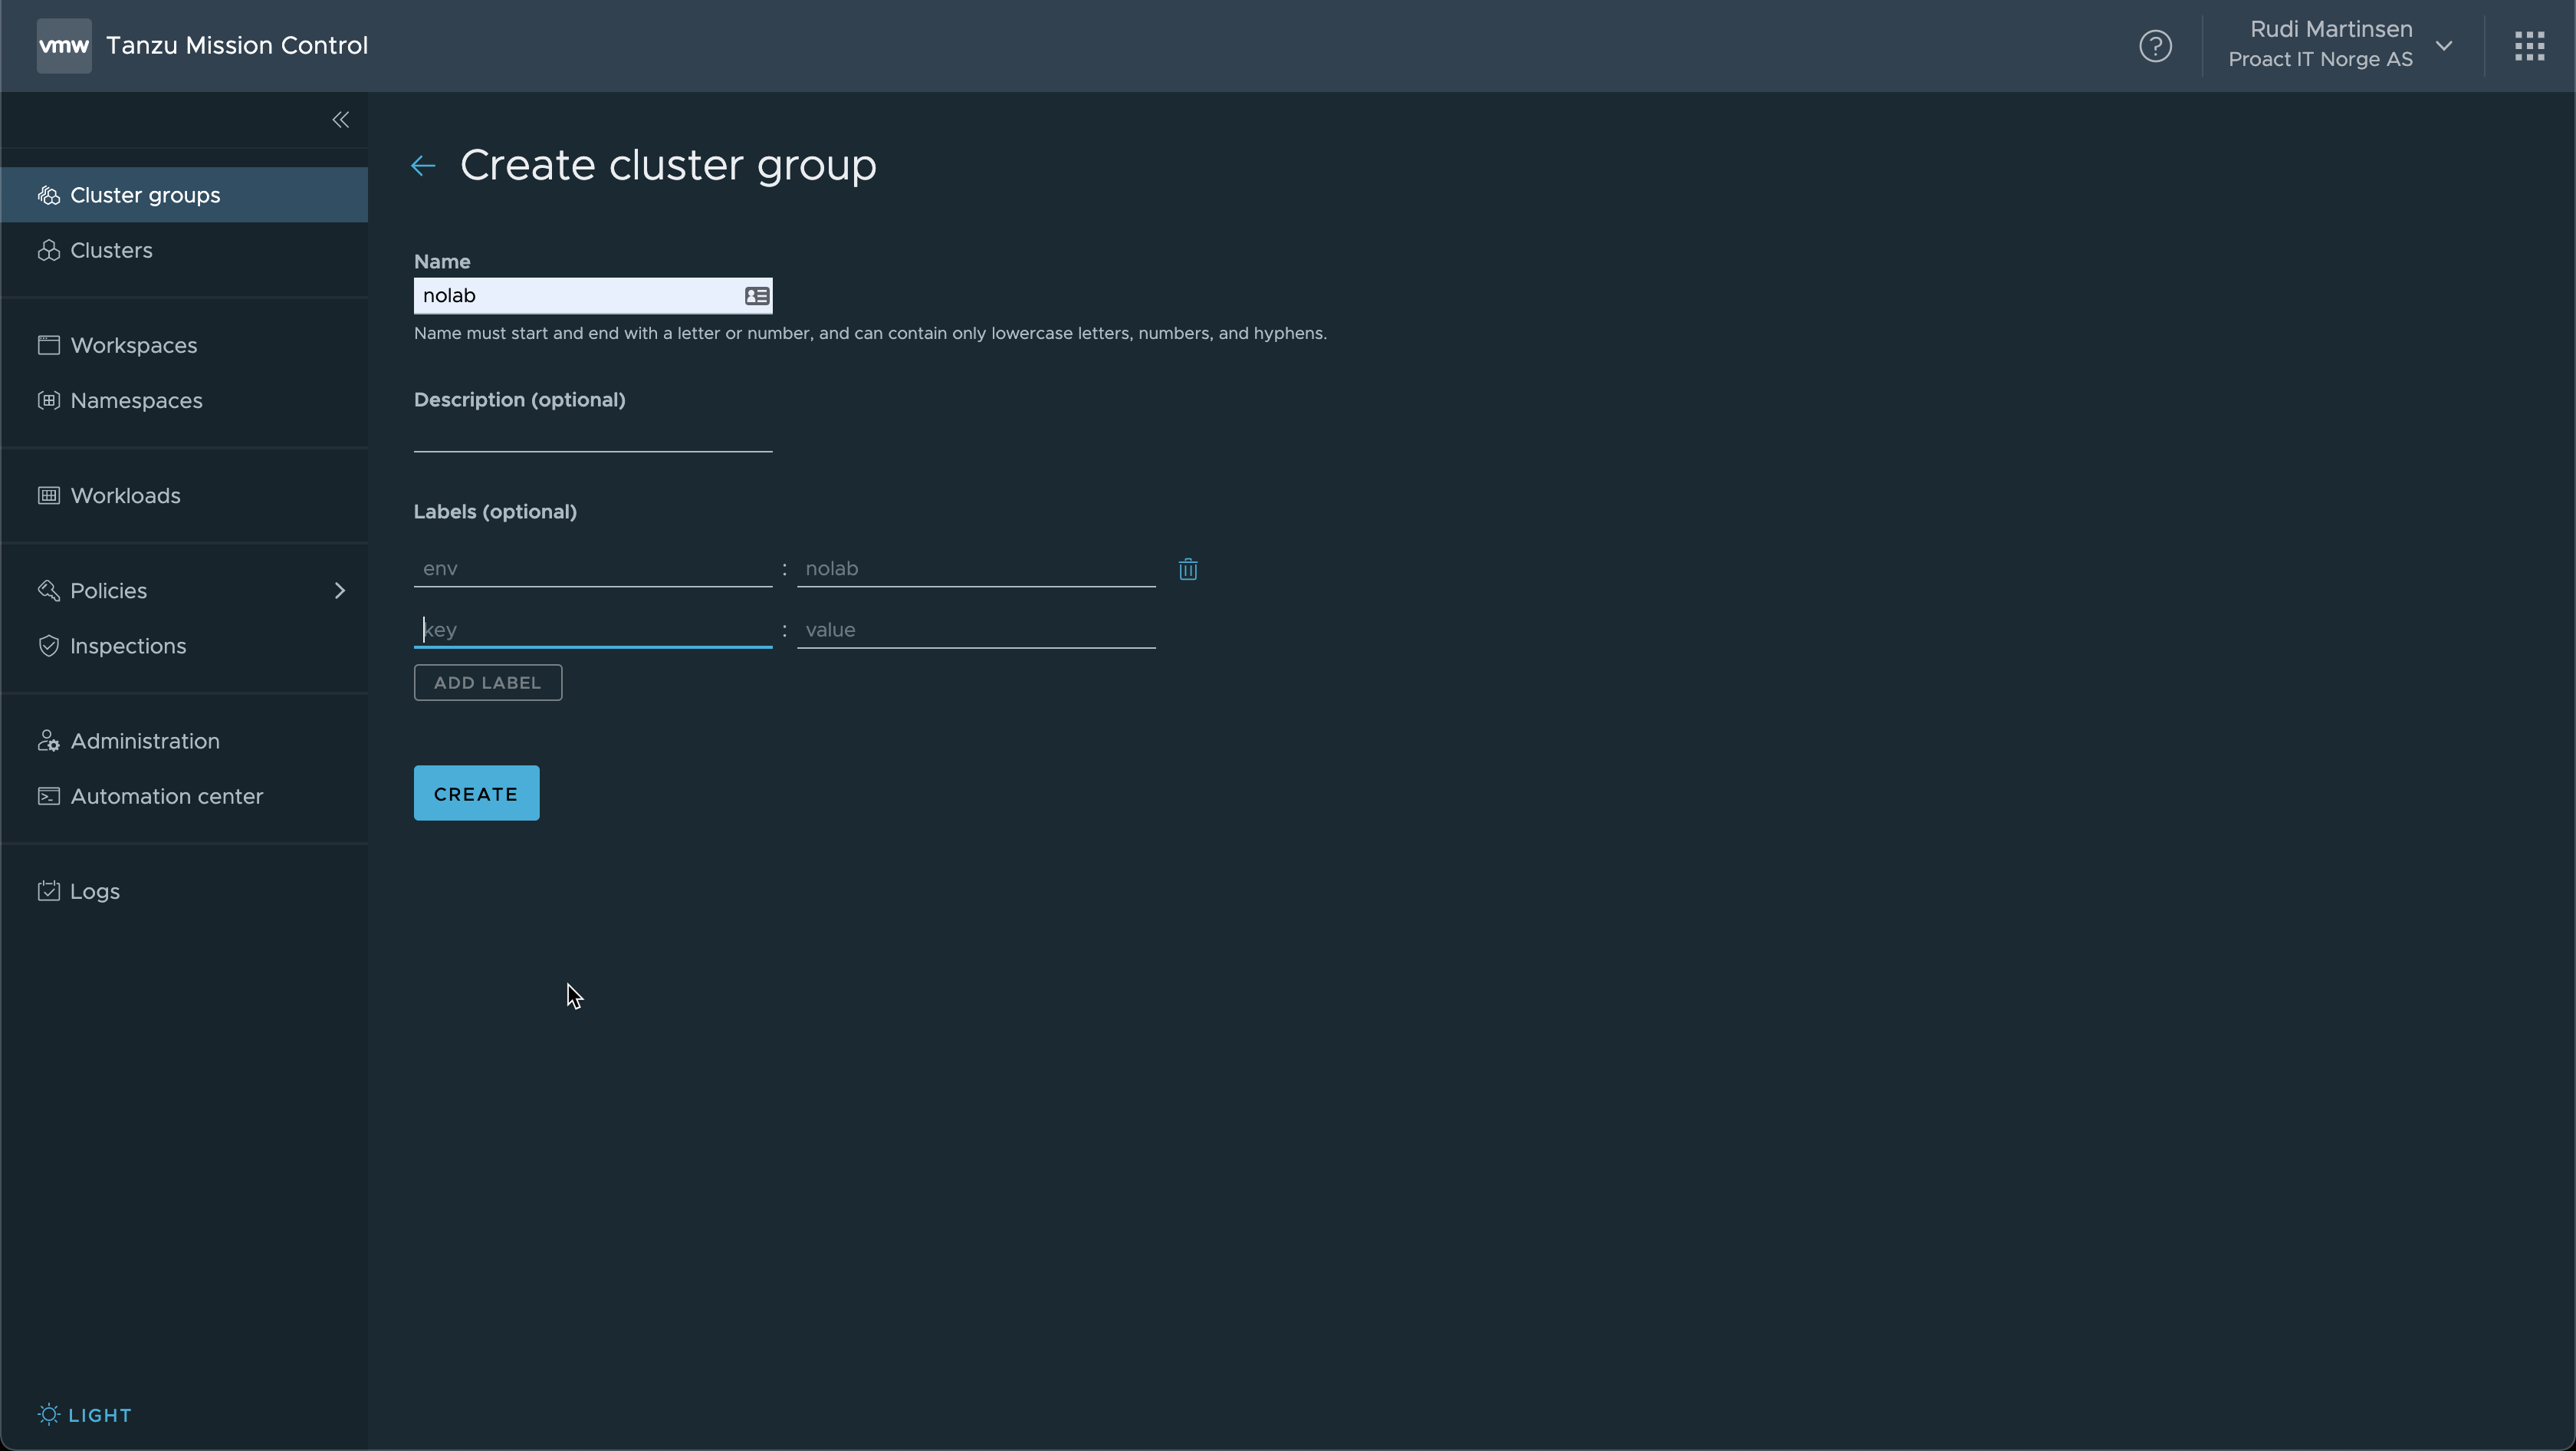Screen dimensions: 2576x1451
Task: Focus the Name field containing nolab
Action: (x=593, y=296)
